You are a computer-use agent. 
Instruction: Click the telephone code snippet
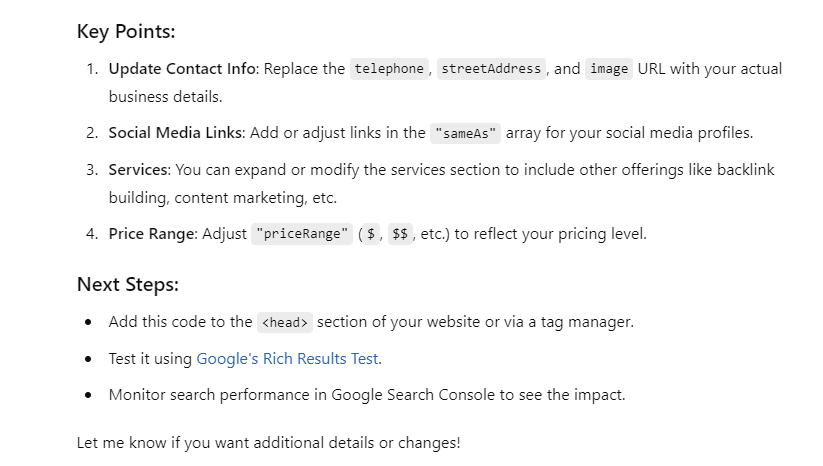389,69
